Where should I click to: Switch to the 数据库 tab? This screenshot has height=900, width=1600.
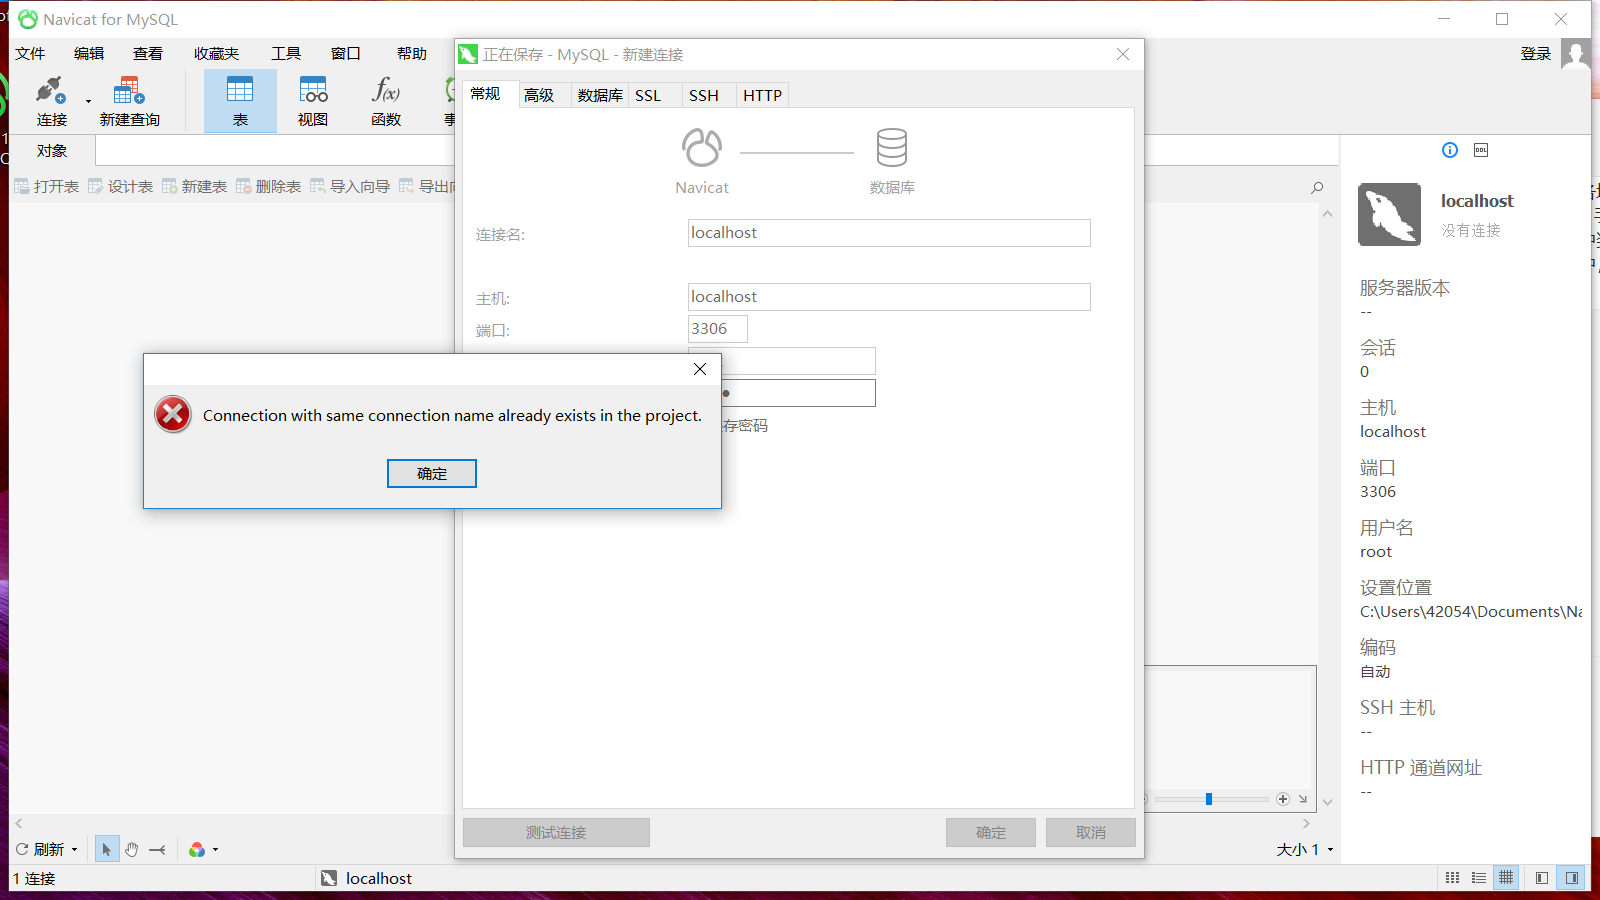coord(600,95)
